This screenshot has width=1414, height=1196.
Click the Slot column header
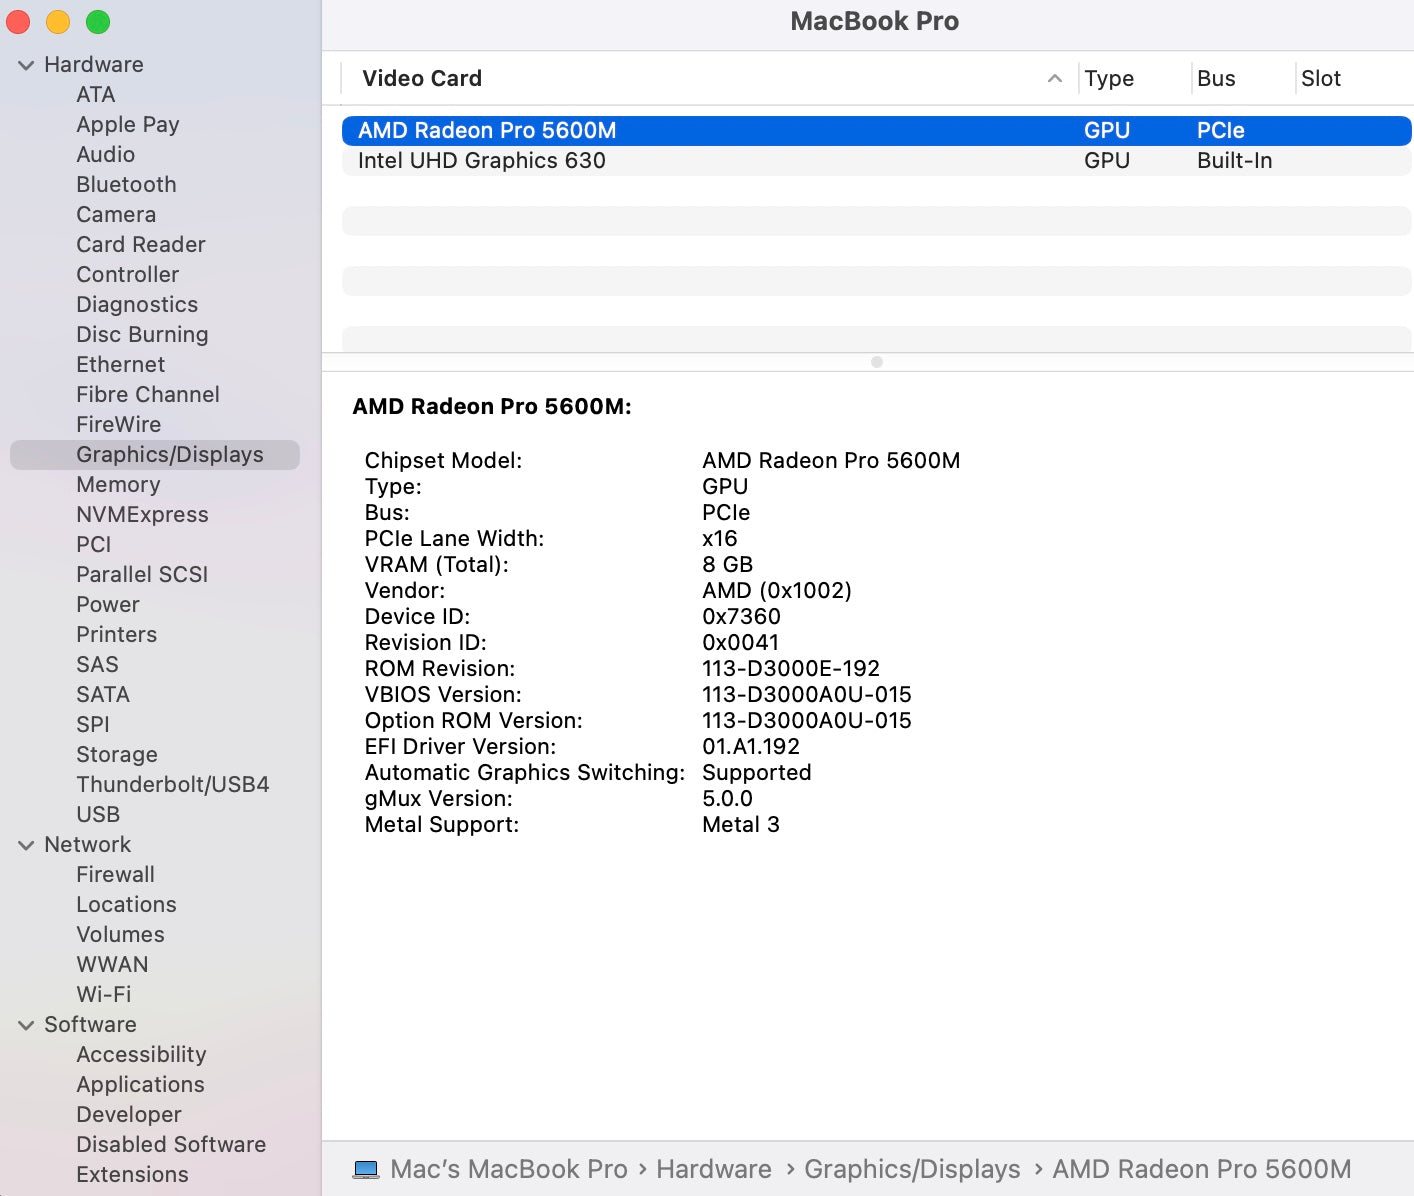point(1320,78)
